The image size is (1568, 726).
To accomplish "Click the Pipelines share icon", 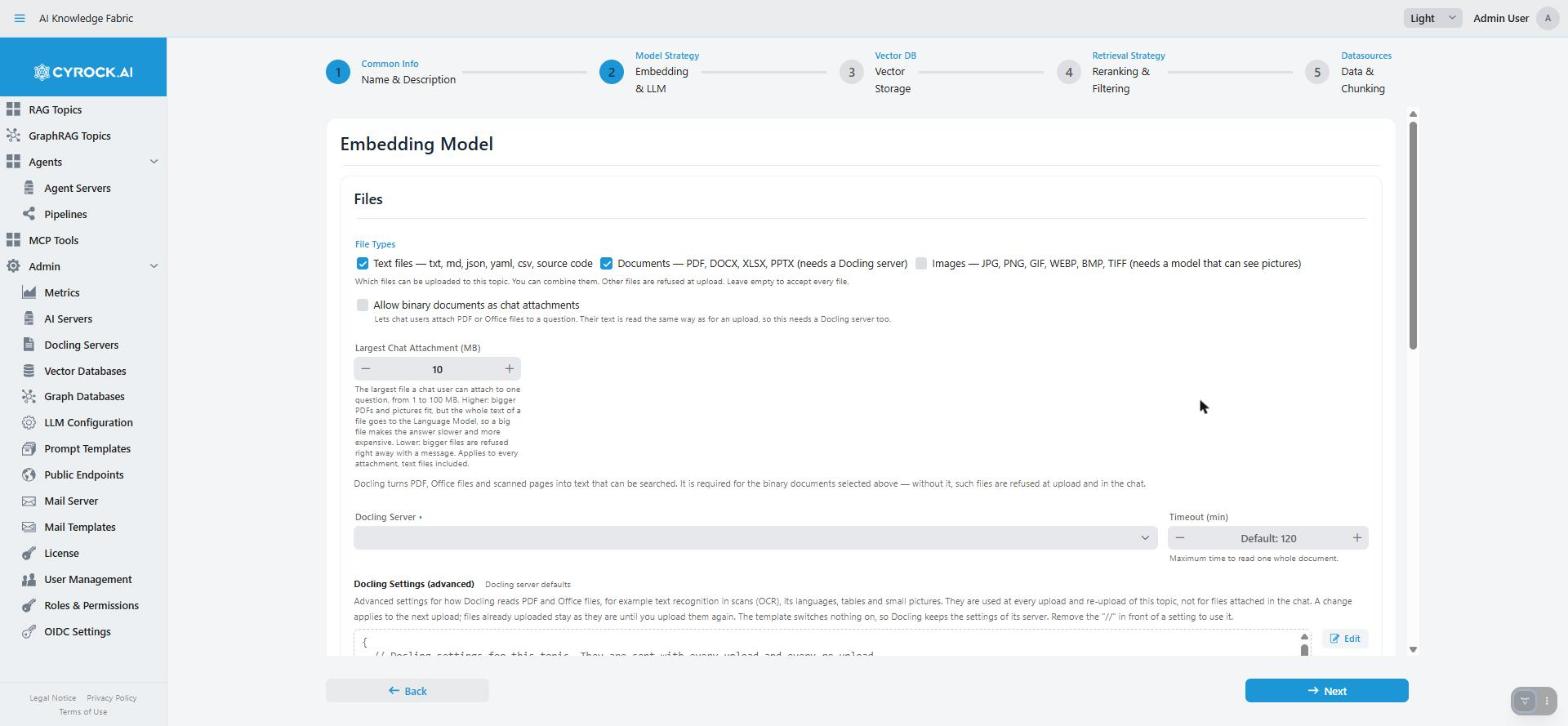I will tap(29, 214).
